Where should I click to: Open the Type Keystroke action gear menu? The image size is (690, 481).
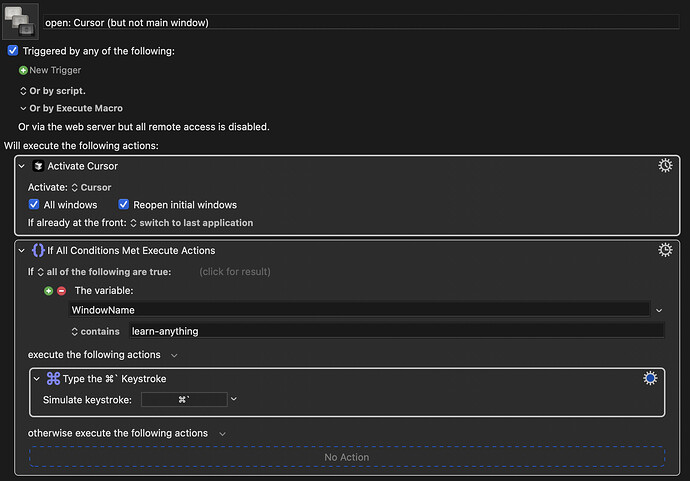pyautogui.click(x=650, y=378)
